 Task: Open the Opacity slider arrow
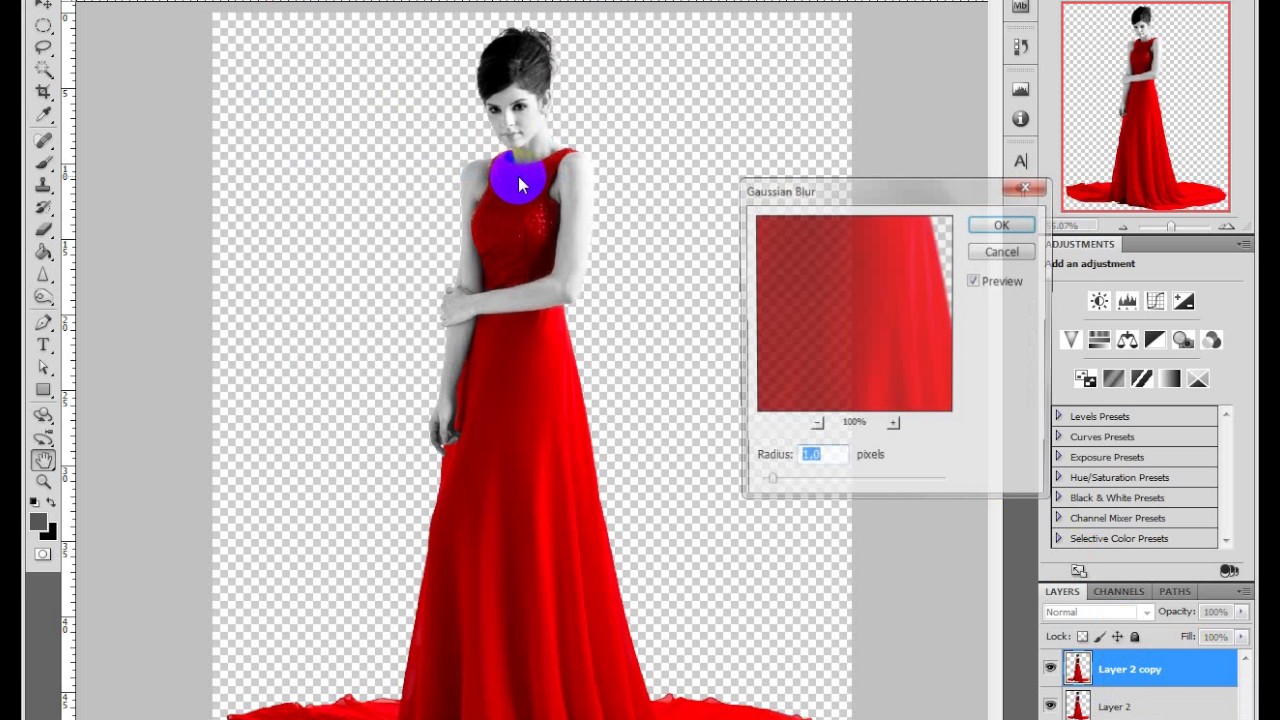coord(1241,611)
